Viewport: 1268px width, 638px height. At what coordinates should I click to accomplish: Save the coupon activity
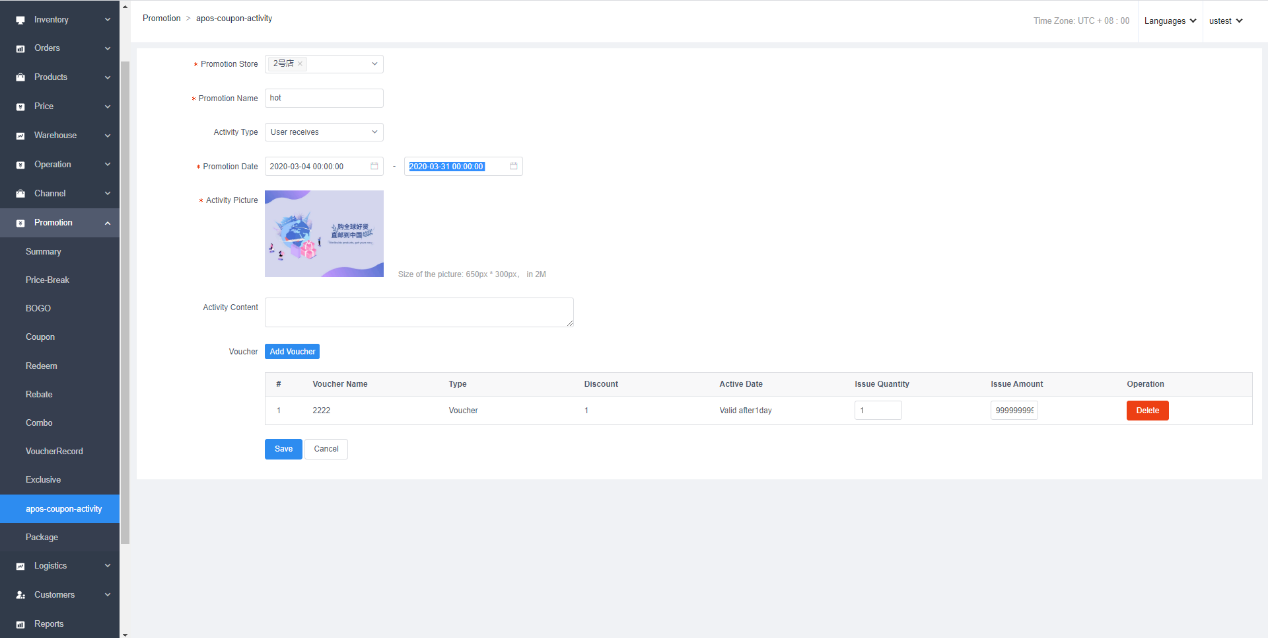pos(283,449)
